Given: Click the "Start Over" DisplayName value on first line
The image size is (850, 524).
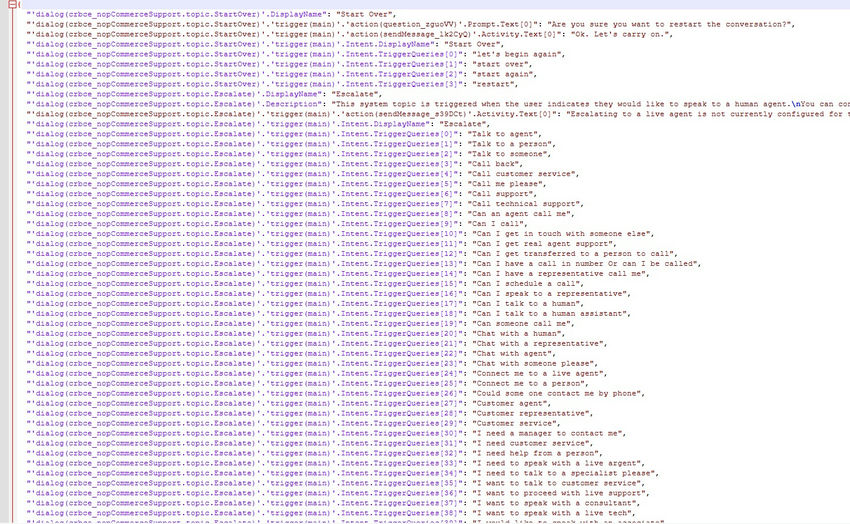Looking at the screenshot, I should (x=366, y=14).
